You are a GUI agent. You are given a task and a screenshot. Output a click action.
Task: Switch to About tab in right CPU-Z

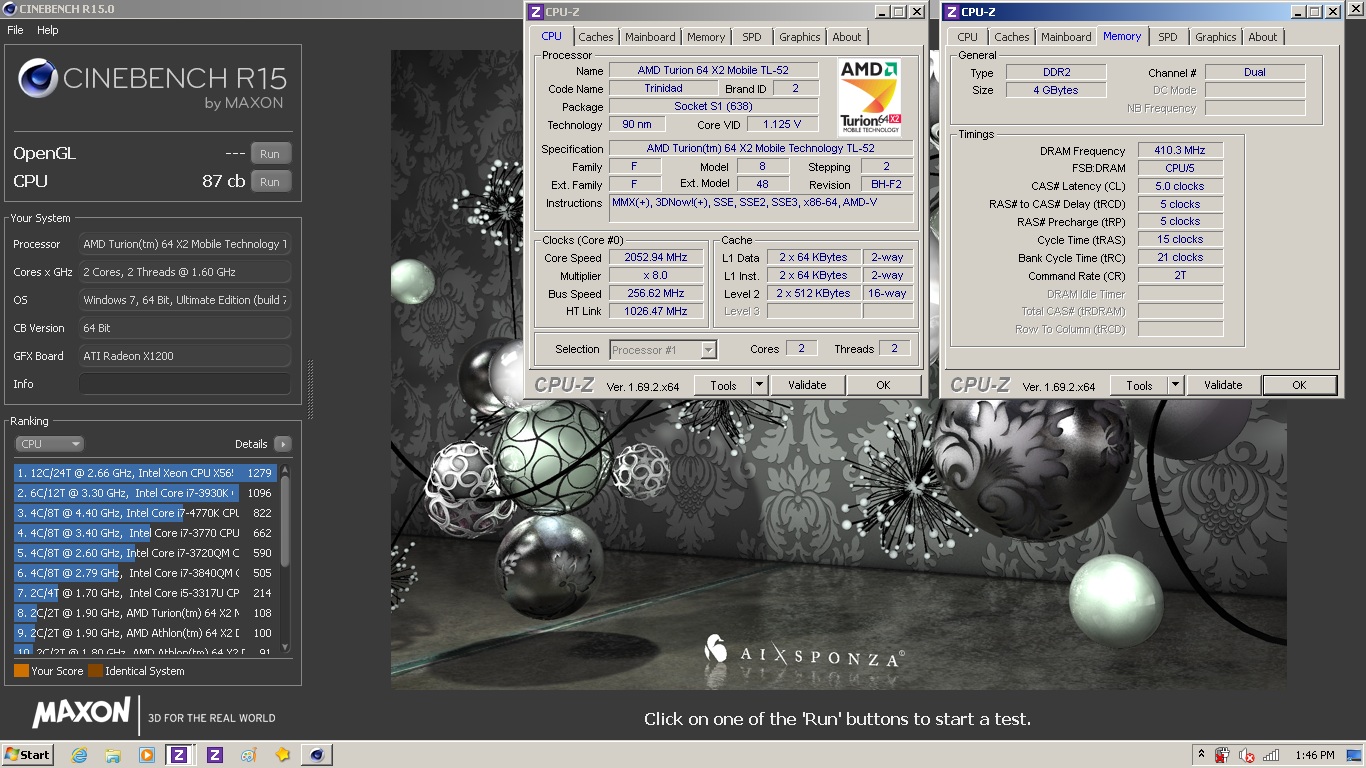pyautogui.click(x=1263, y=37)
